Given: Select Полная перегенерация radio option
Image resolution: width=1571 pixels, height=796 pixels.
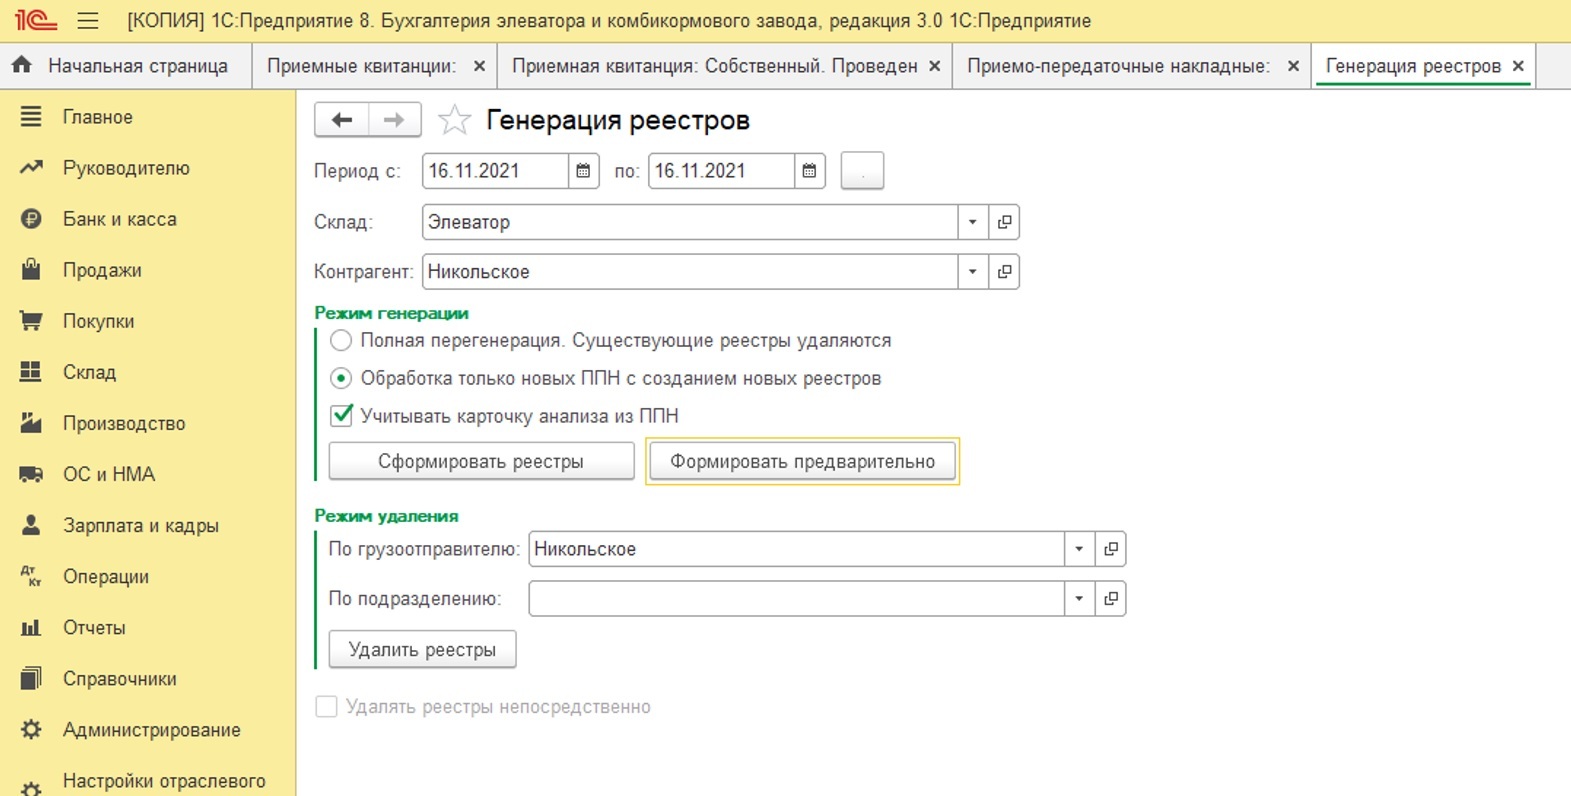Looking at the screenshot, I should pyautogui.click(x=341, y=341).
